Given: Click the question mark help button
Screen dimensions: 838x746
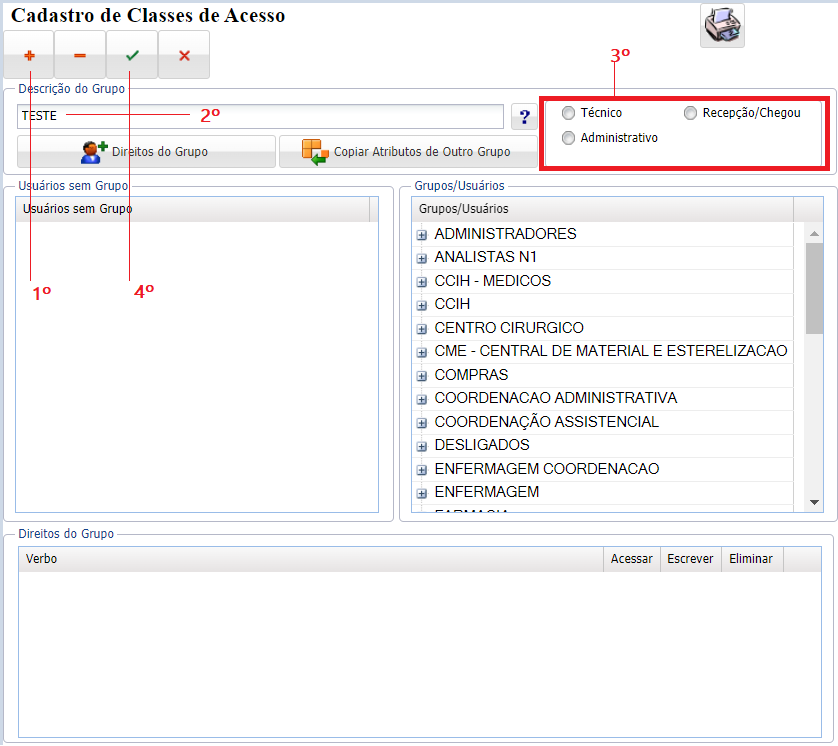Looking at the screenshot, I should (x=523, y=117).
